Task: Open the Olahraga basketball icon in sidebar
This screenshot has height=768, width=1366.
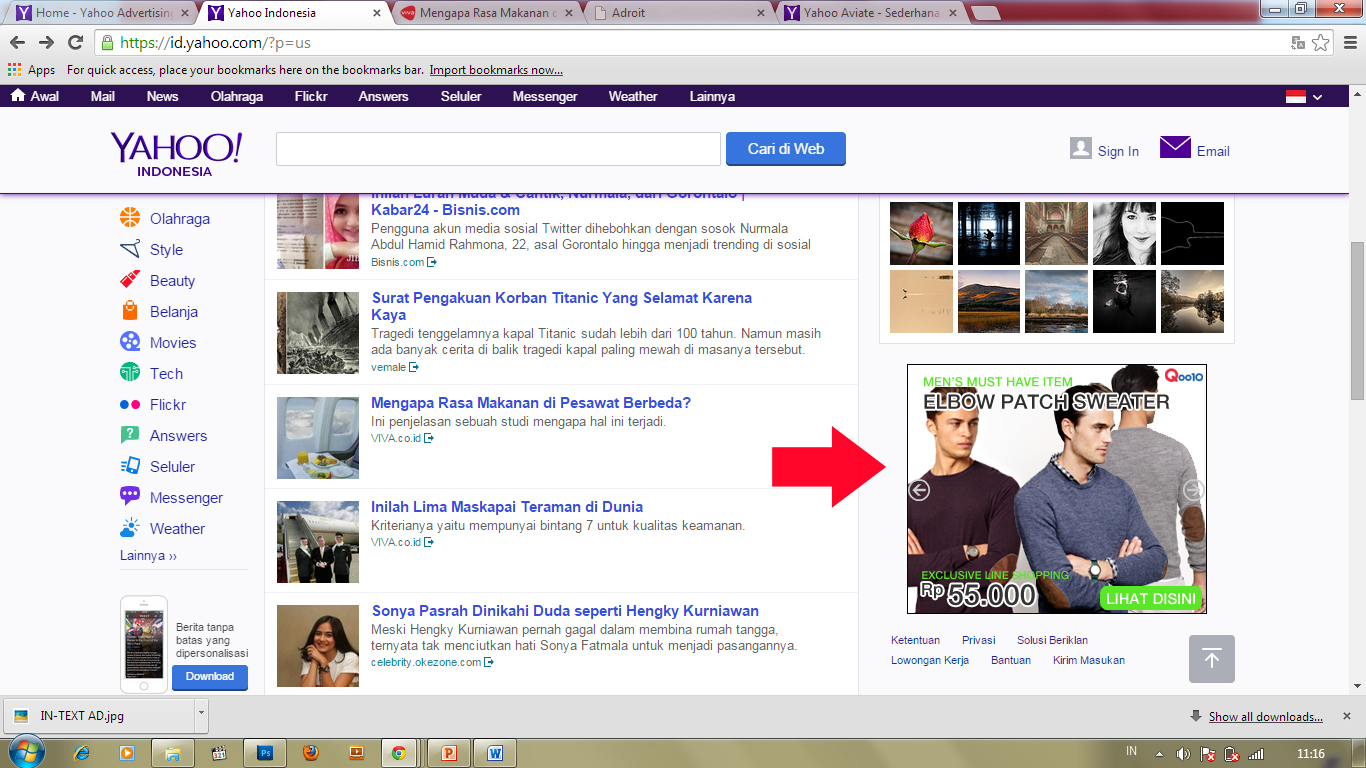Action: [x=130, y=218]
